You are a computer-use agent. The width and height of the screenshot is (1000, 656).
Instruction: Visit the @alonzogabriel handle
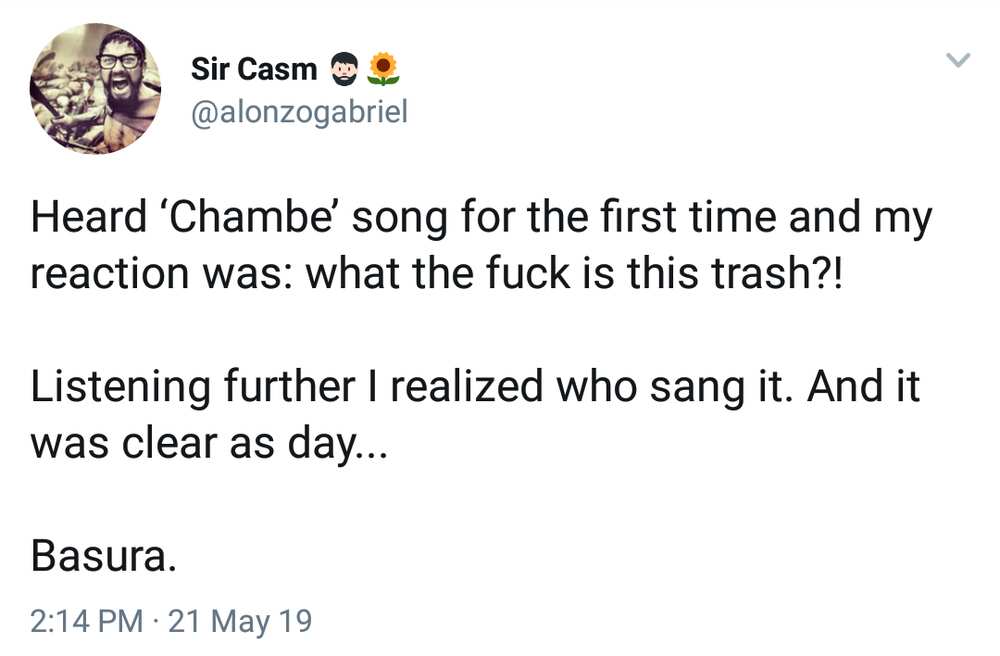[x=299, y=112]
